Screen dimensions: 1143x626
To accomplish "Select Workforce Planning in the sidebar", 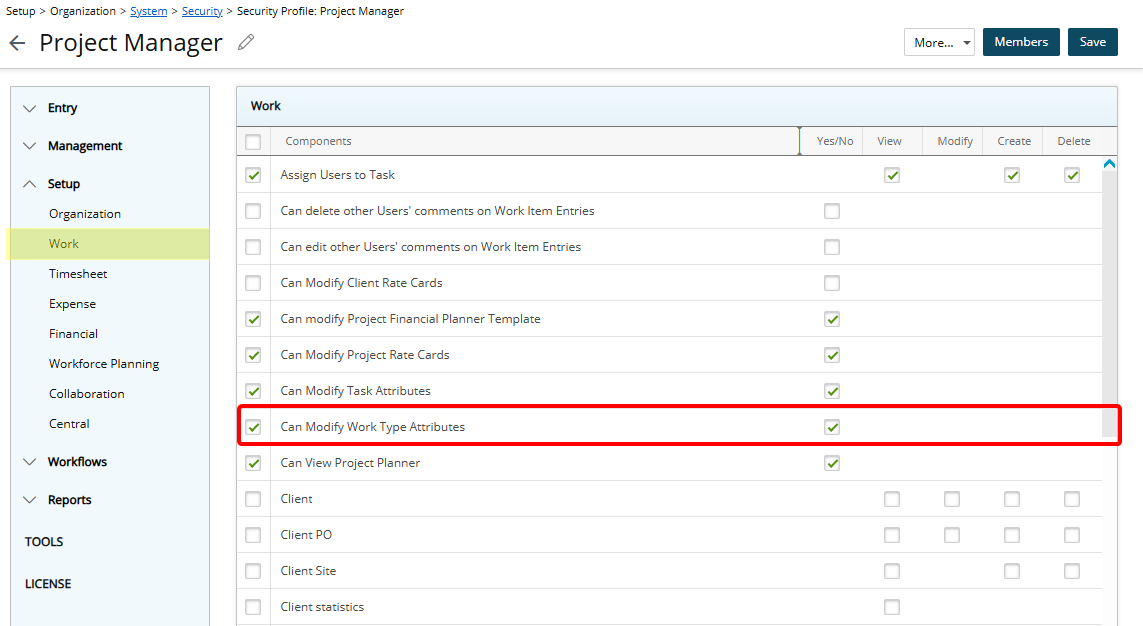I will (x=103, y=363).
